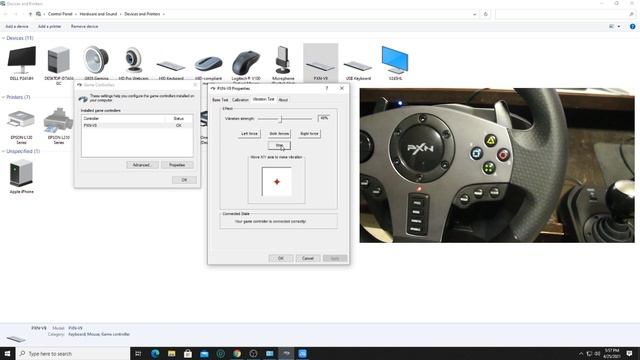This screenshot has height=360, width=640.
Task: Collapse the Printers group
Action: (3, 97)
